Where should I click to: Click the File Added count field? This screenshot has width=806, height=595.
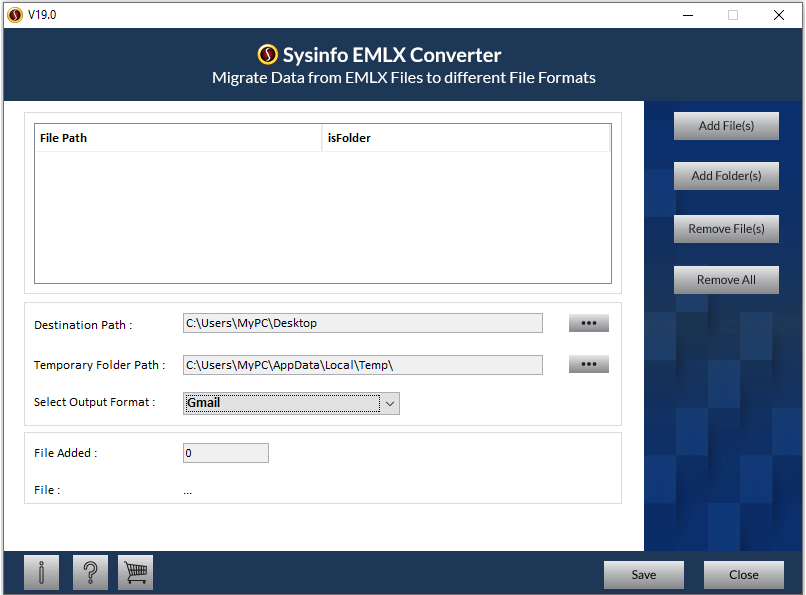(226, 453)
